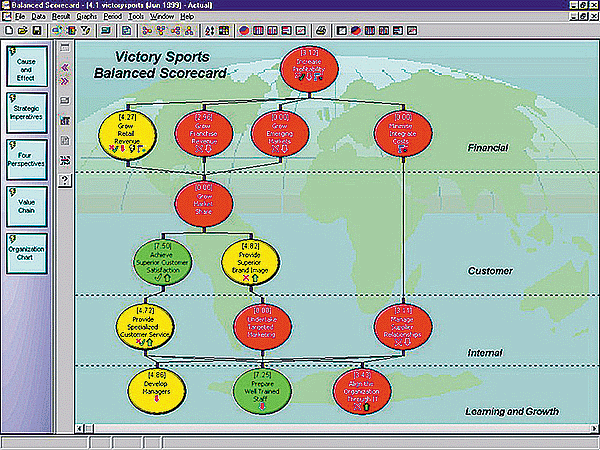Image resolution: width=600 pixels, height=450 pixels.
Task: Select the Undertake Targeted Marketing node
Action: (x=262, y=327)
